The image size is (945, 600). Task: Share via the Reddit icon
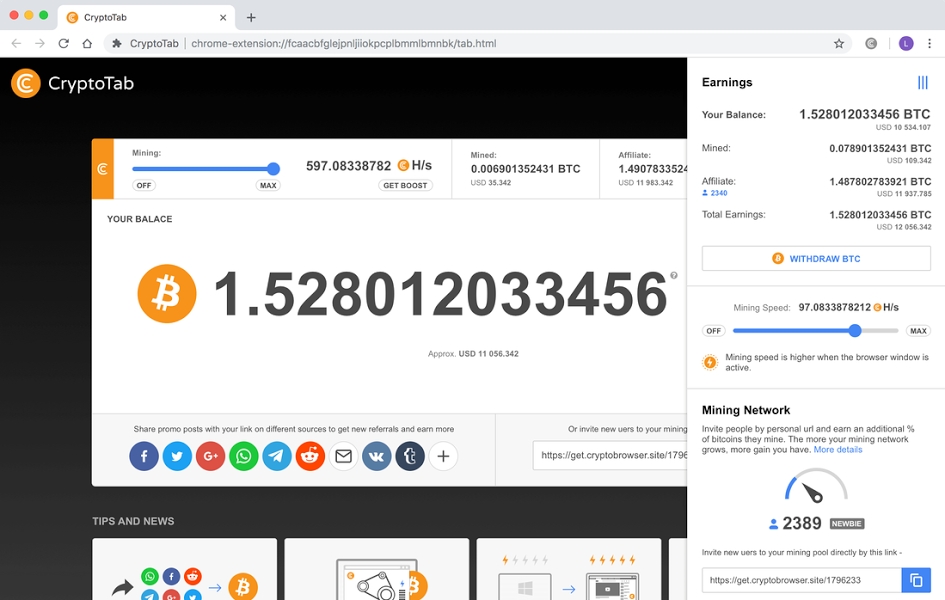coord(310,456)
